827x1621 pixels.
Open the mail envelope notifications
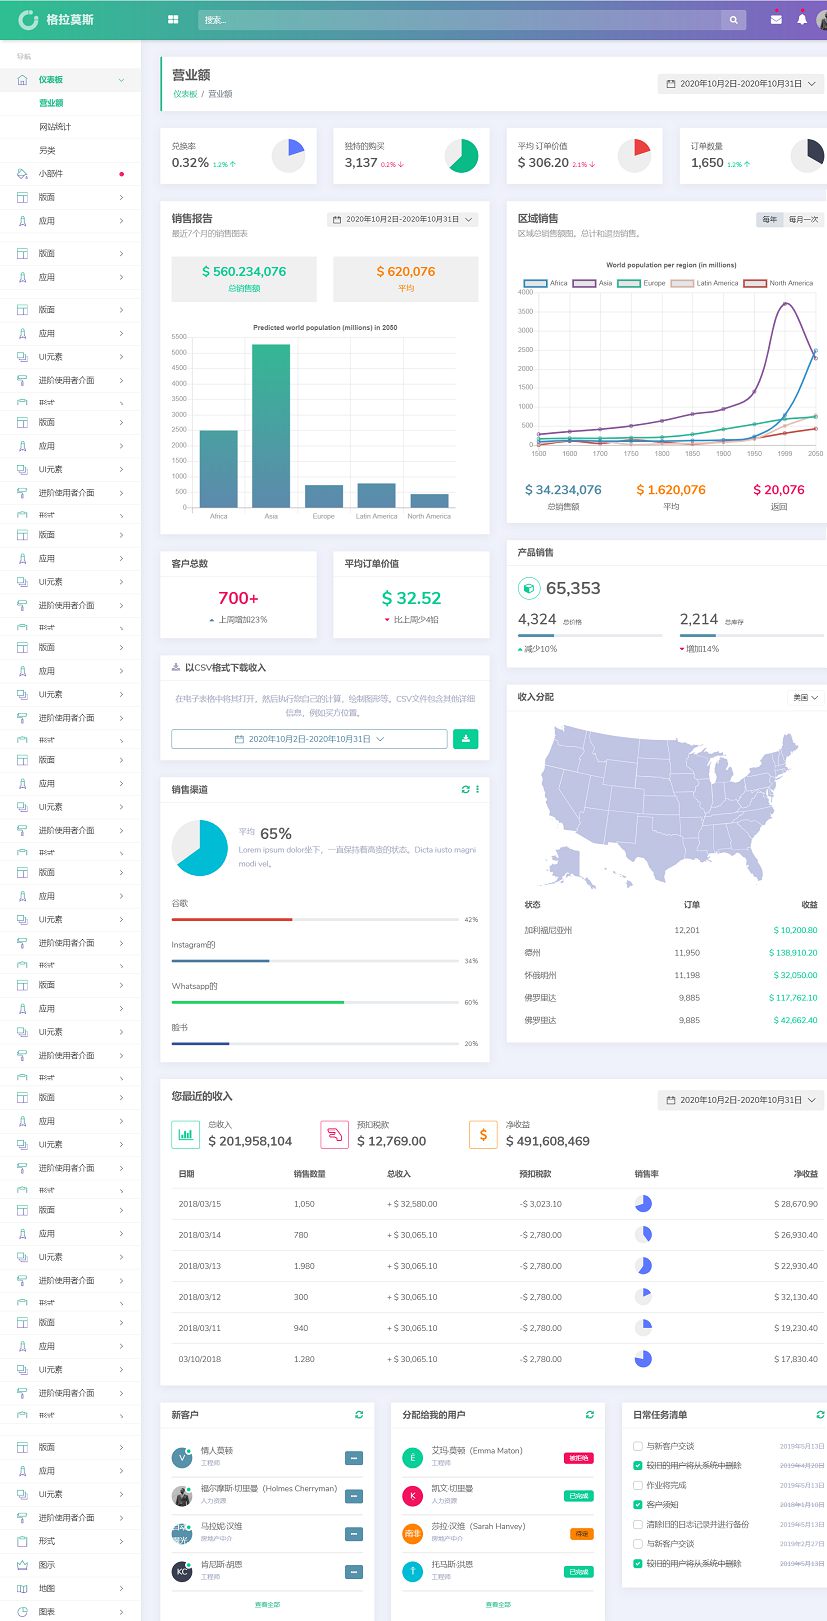click(776, 19)
